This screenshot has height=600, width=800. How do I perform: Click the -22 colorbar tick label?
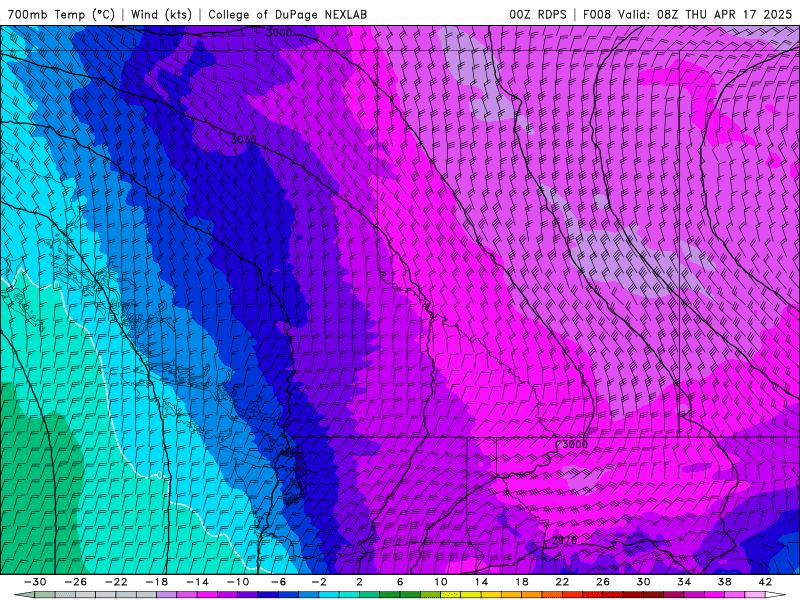116,582
